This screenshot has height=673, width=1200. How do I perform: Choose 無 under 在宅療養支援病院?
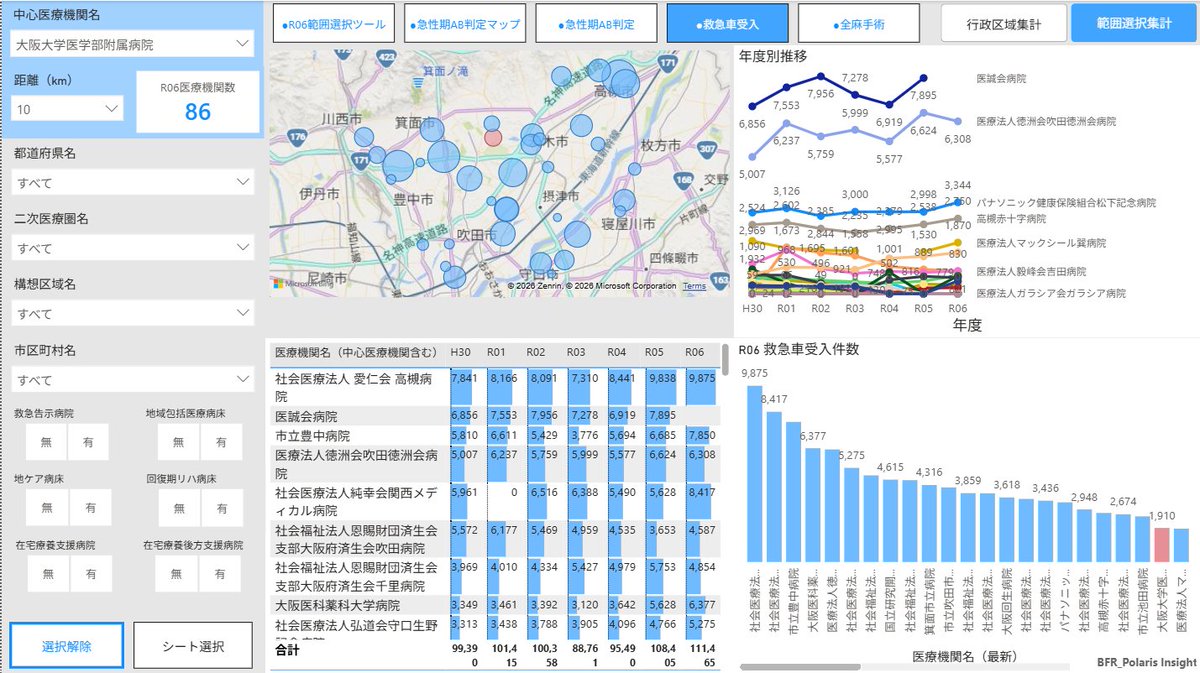pos(47,574)
